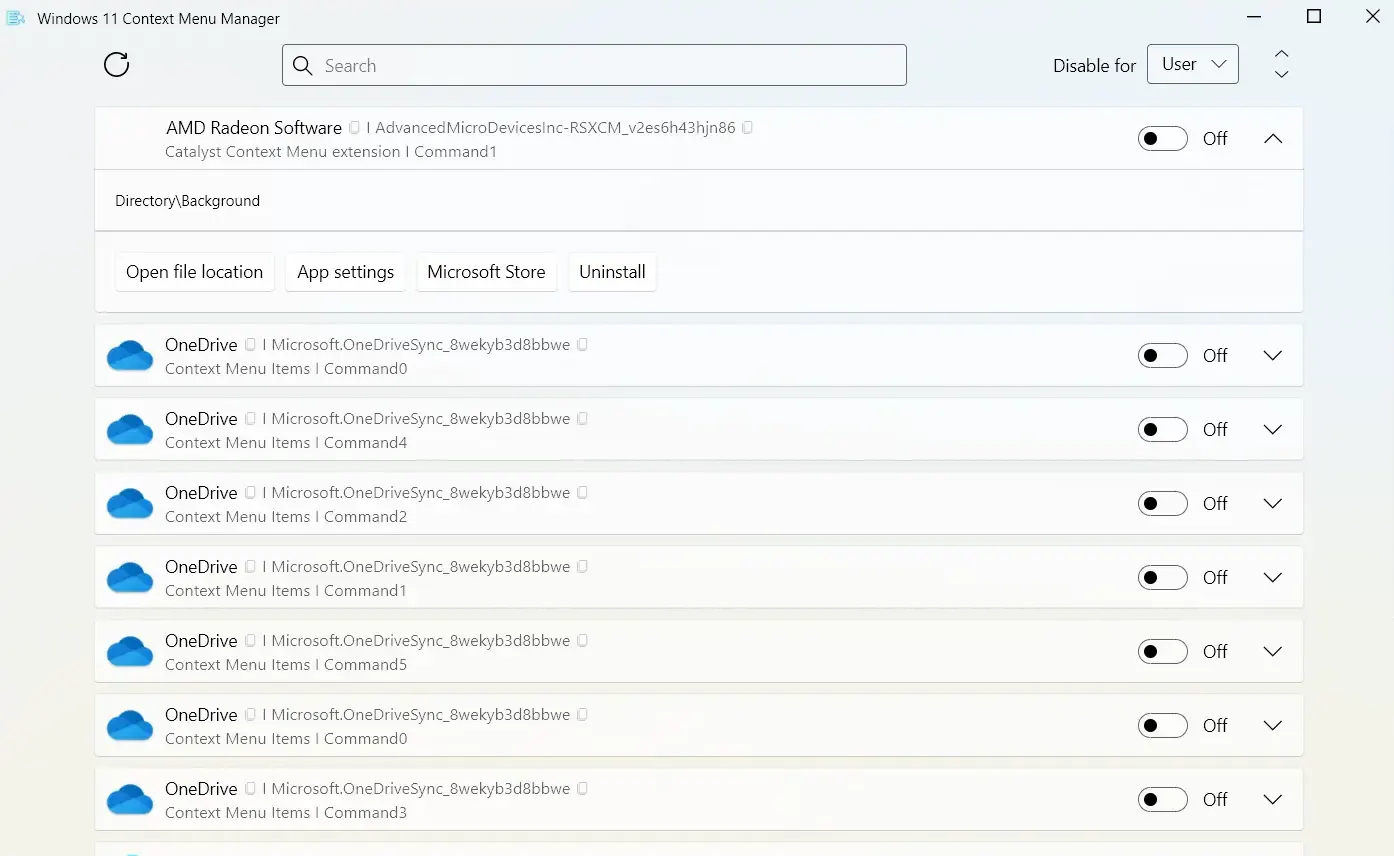Focus the Search input field
This screenshot has height=856, width=1394.
pos(594,65)
